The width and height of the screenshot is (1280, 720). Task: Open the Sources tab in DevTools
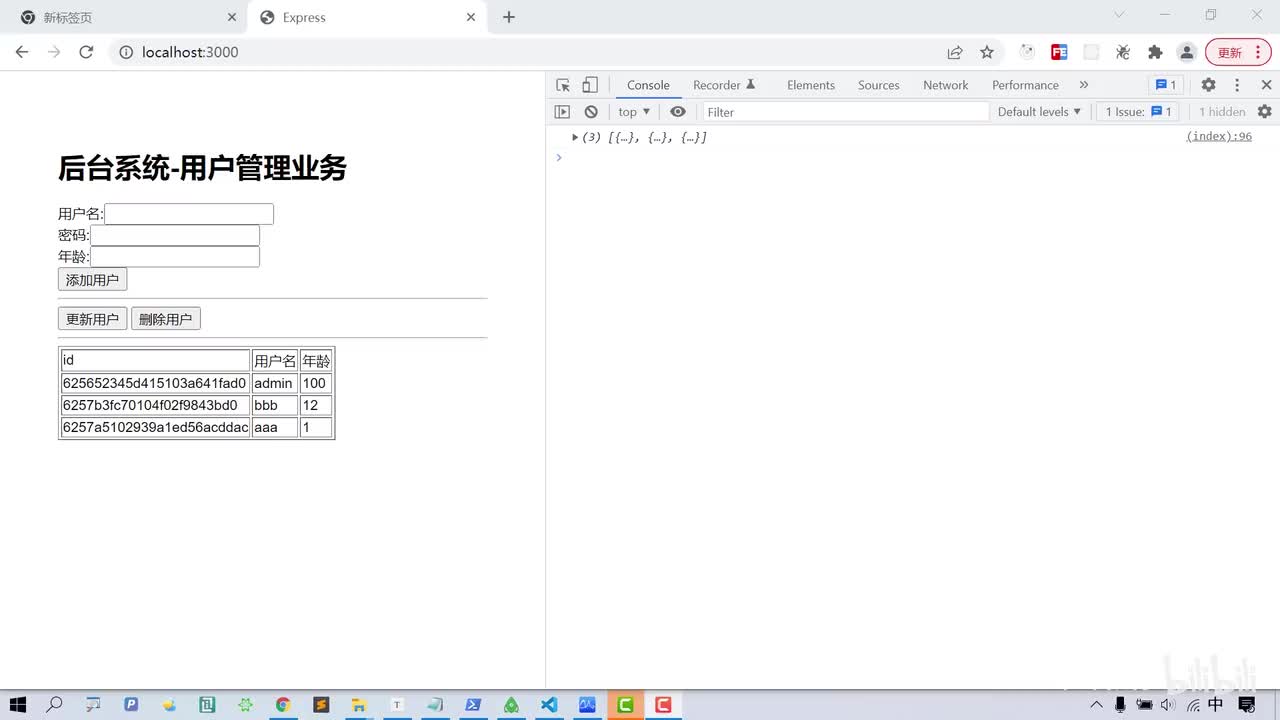pyautogui.click(x=879, y=85)
